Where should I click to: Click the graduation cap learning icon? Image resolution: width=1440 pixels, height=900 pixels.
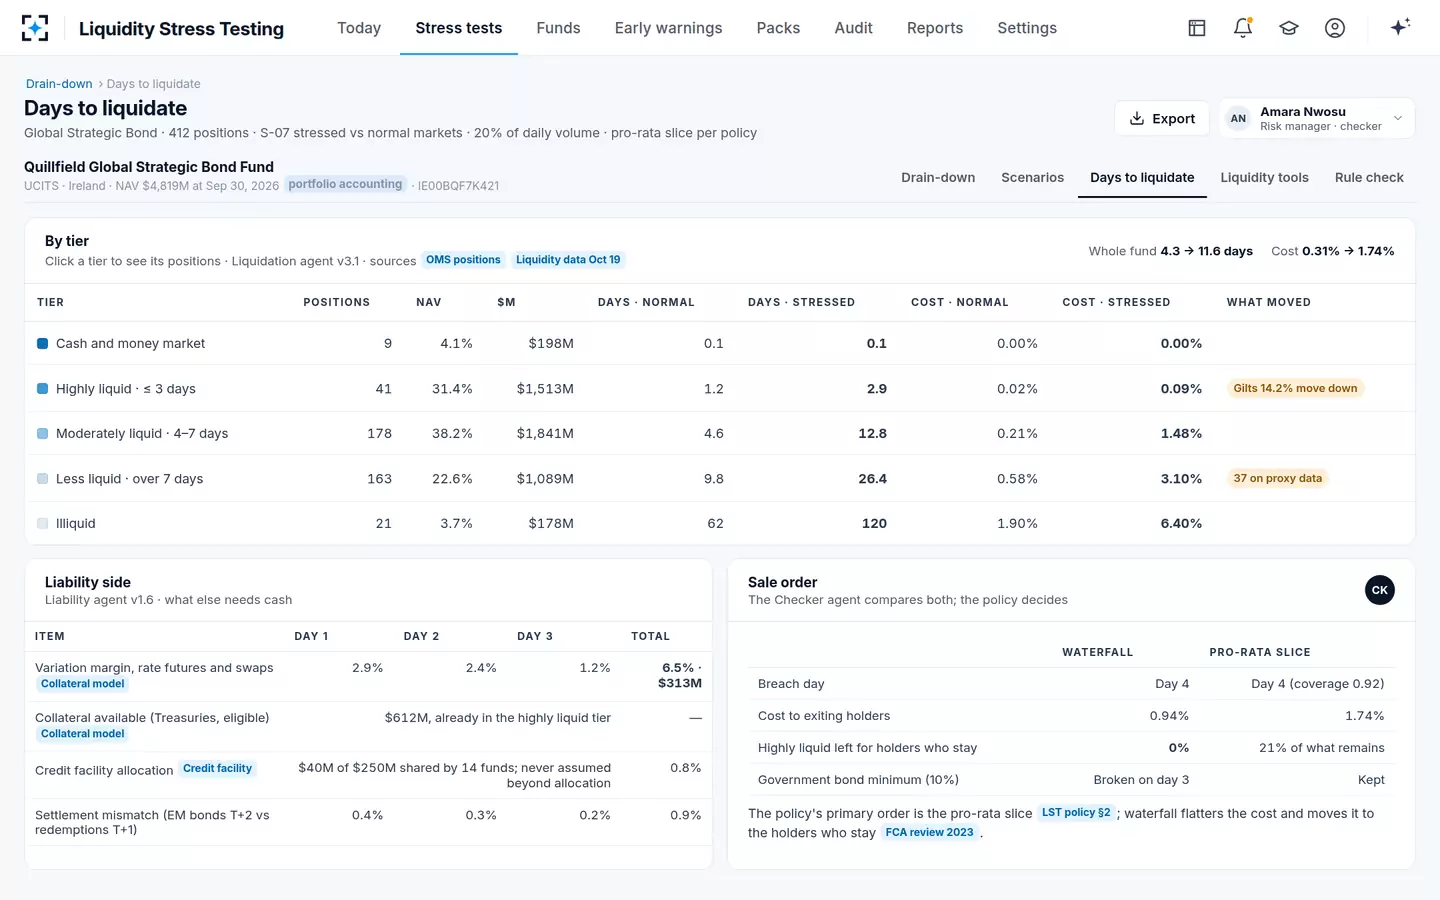(1289, 28)
